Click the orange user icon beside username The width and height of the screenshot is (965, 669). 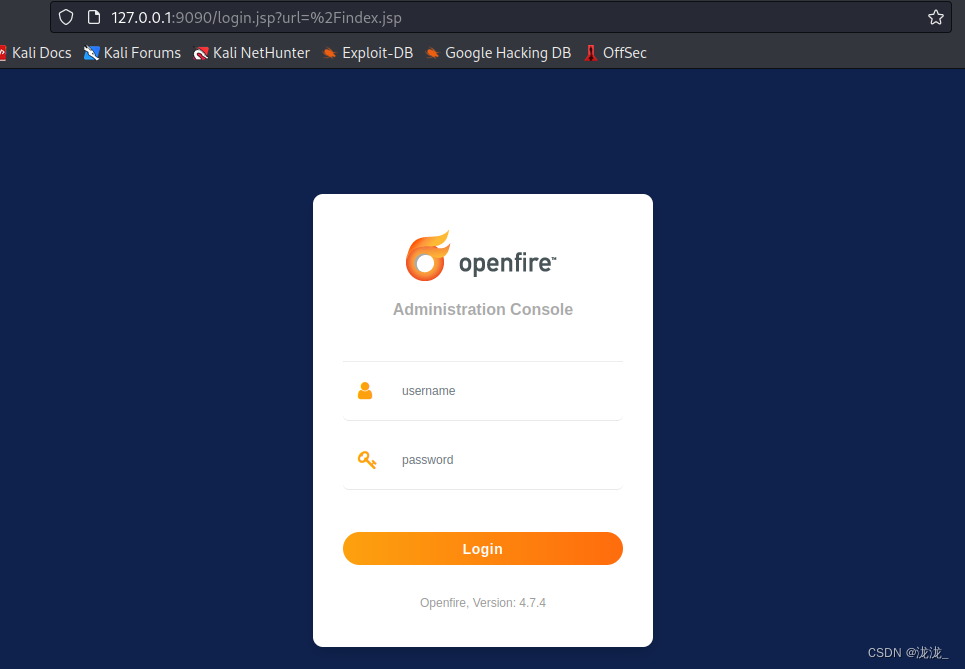pyautogui.click(x=365, y=391)
